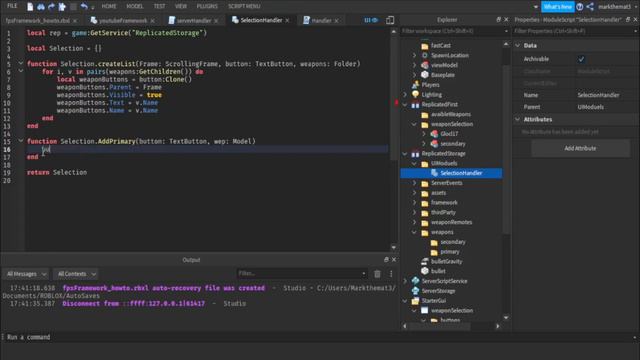Click the viewModel model icon in Explorer
The image size is (640, 360).
[x=425, y=65]
